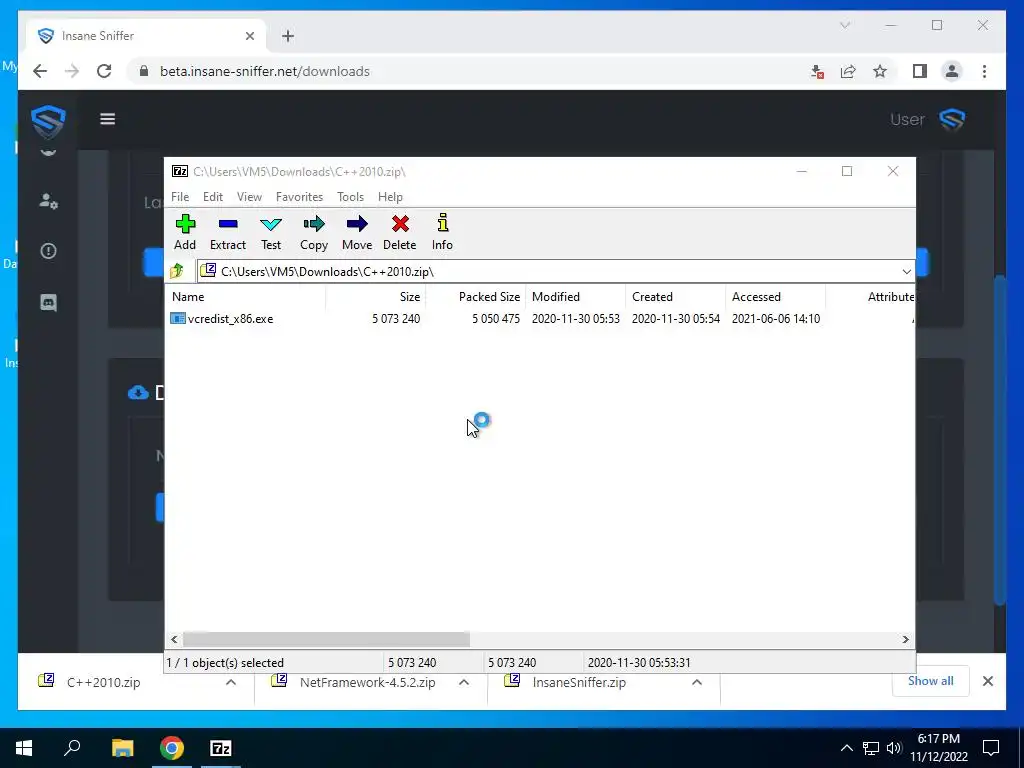The height and width of the screenshot is (768, 1024).
Task: Click Show all downloads
Action: (930, 680)
